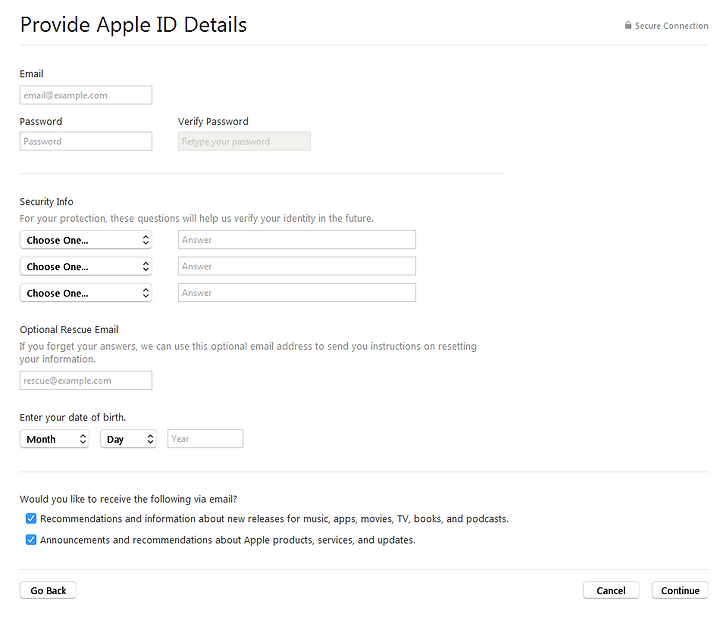Uncheck Apple products announcements checkbox
The height and width of the screenshot is (638, 720).
pyautogui.click(x=31, y=540)
